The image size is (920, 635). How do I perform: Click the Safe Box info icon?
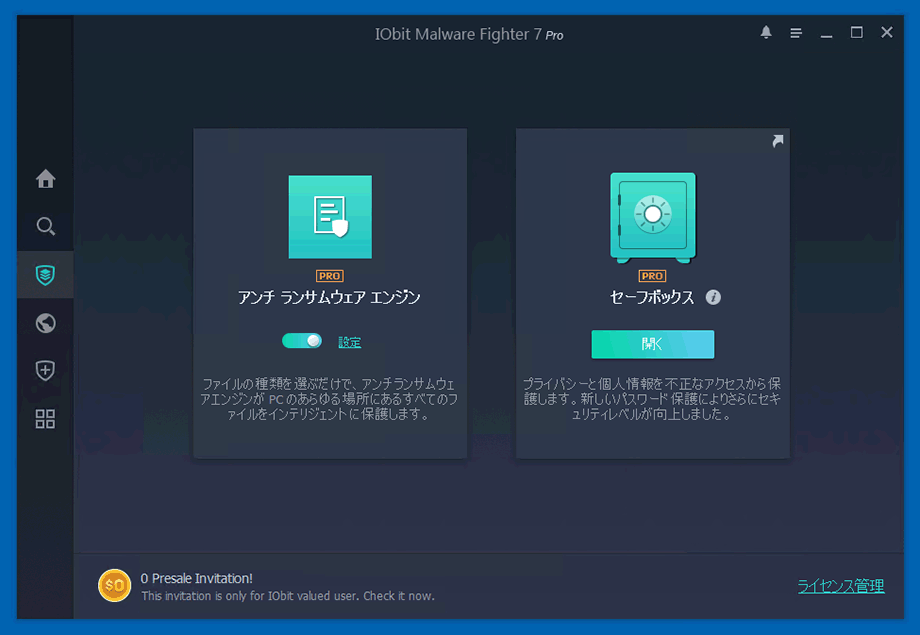point(713,298)
